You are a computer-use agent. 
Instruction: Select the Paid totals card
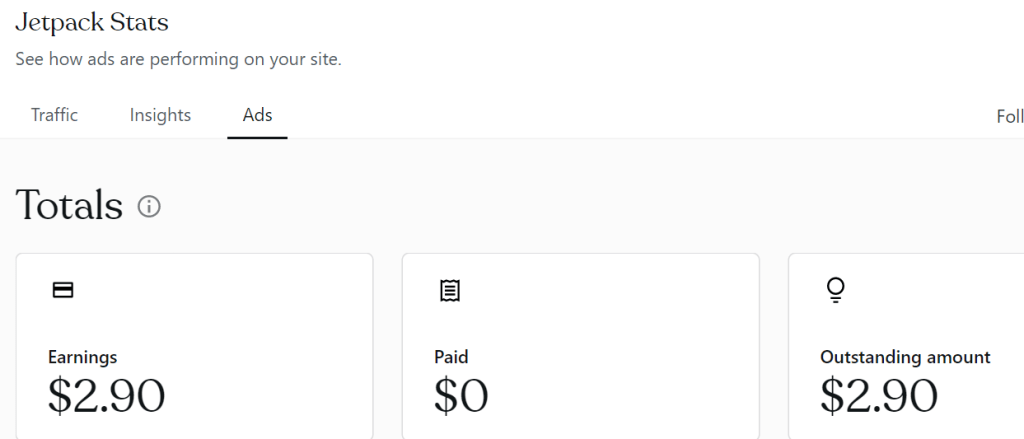pos(580,320)
